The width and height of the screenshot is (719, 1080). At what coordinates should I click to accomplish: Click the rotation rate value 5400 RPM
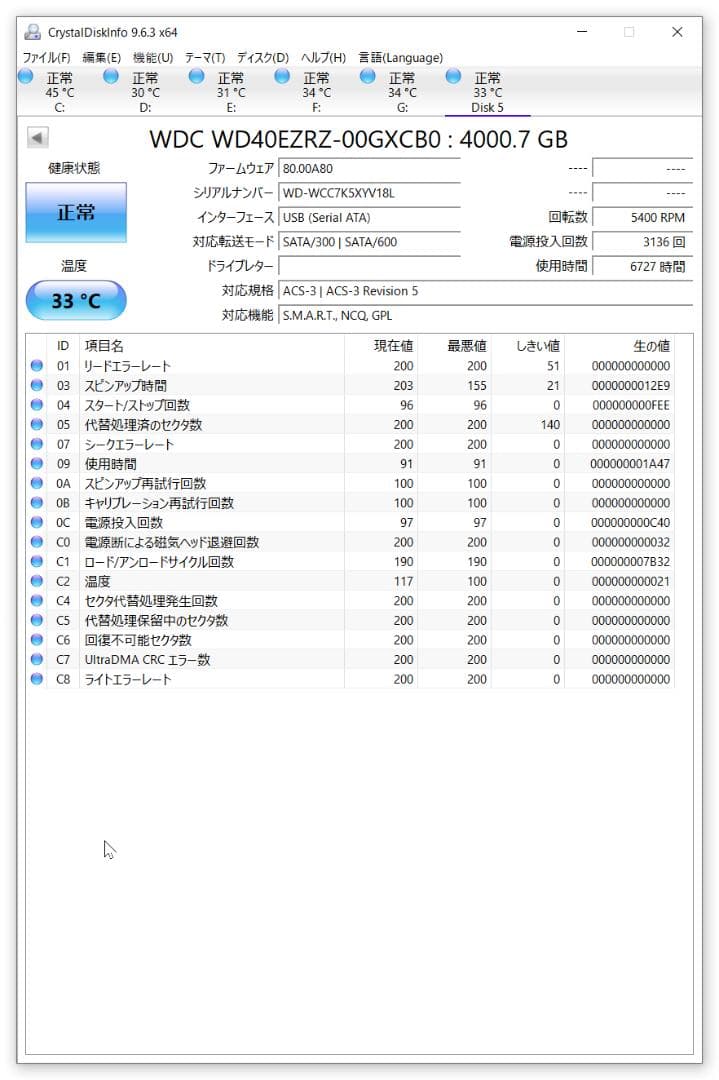(x=643, y=218)
